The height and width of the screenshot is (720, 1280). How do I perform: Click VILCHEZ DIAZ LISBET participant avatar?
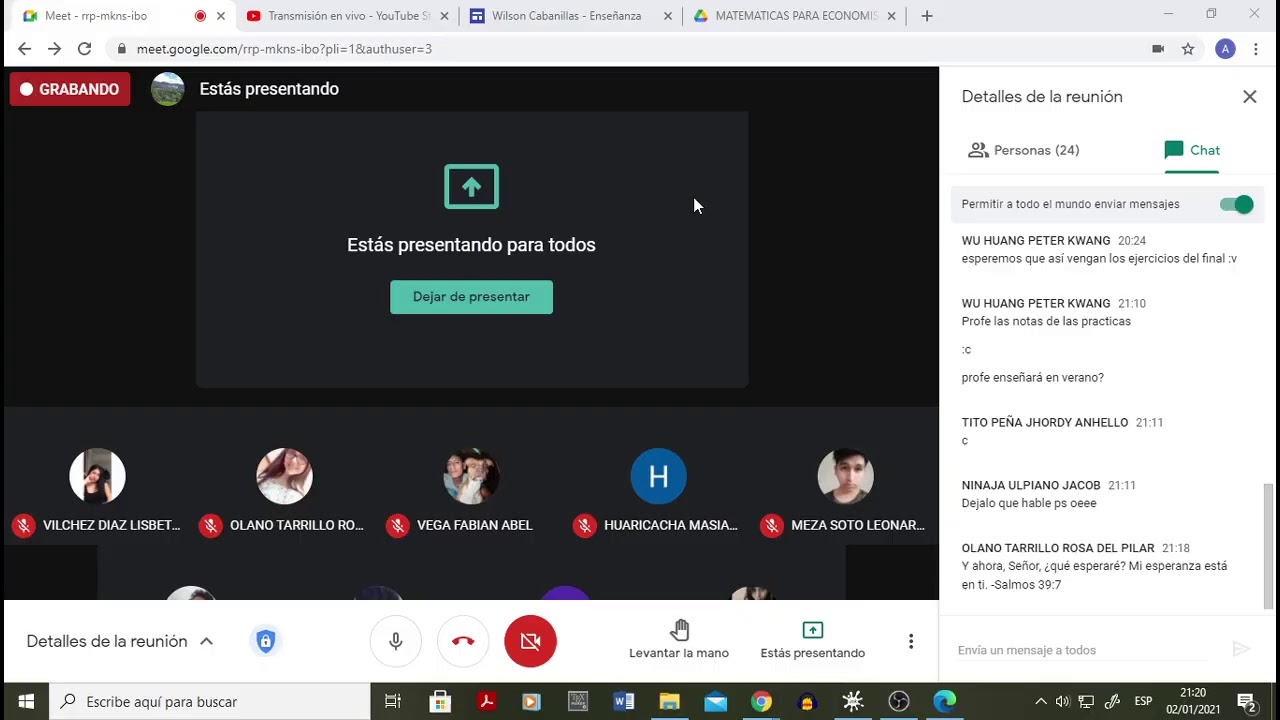pyautogui.click(x=97, y=476)
